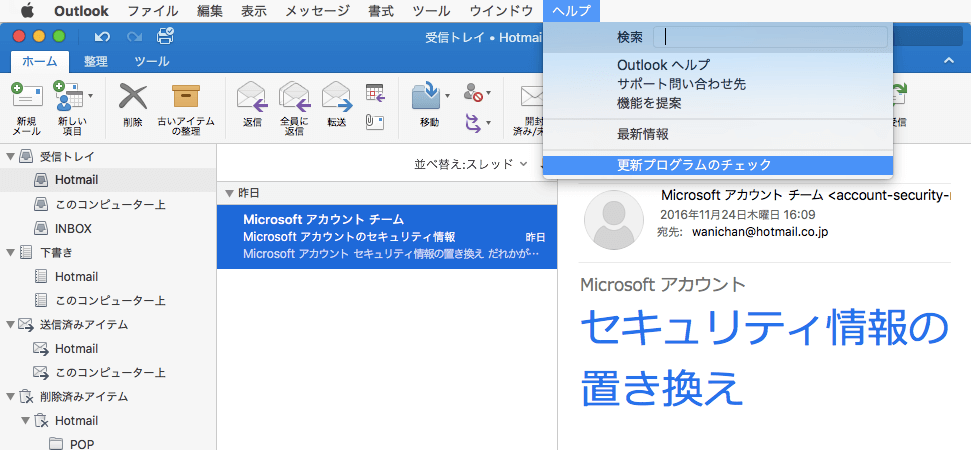Open the arrow beside the 移動 icon
This screenshot has height=450, width=971.
pyautogui.click(x=447, y=96)
